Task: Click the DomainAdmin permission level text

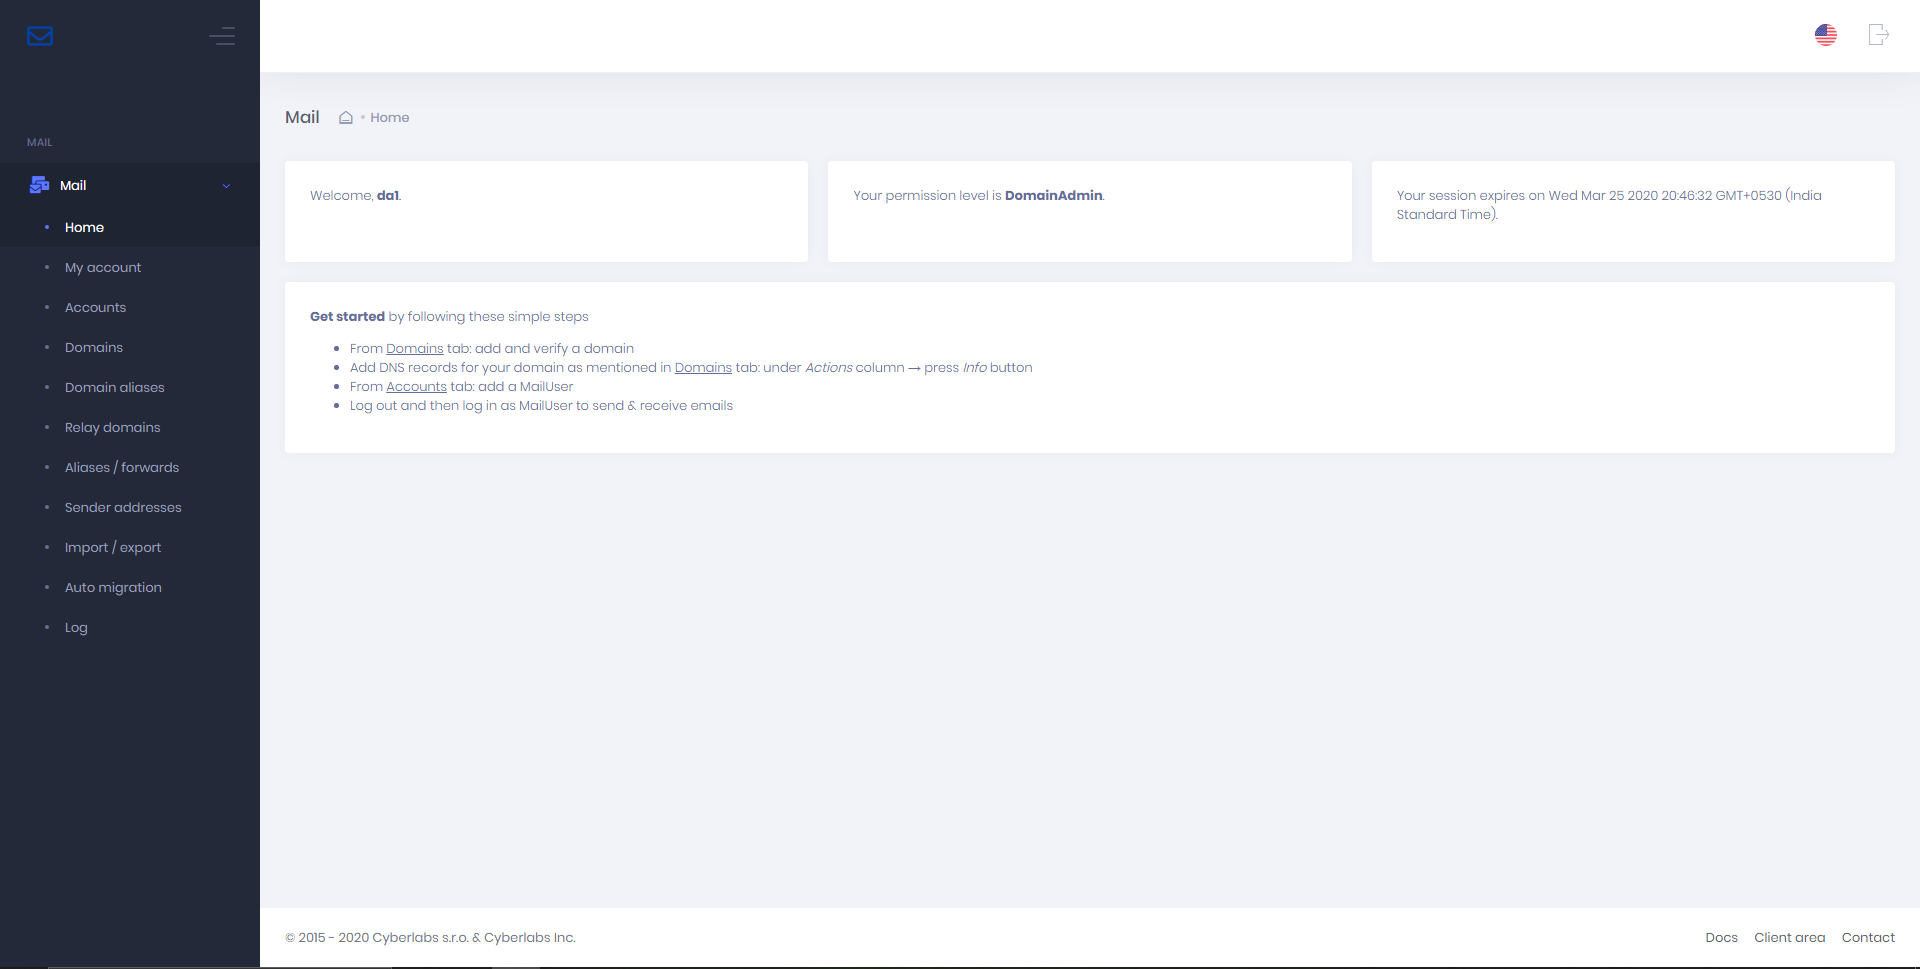Action: pyautogui.click(x=979, y=195)
